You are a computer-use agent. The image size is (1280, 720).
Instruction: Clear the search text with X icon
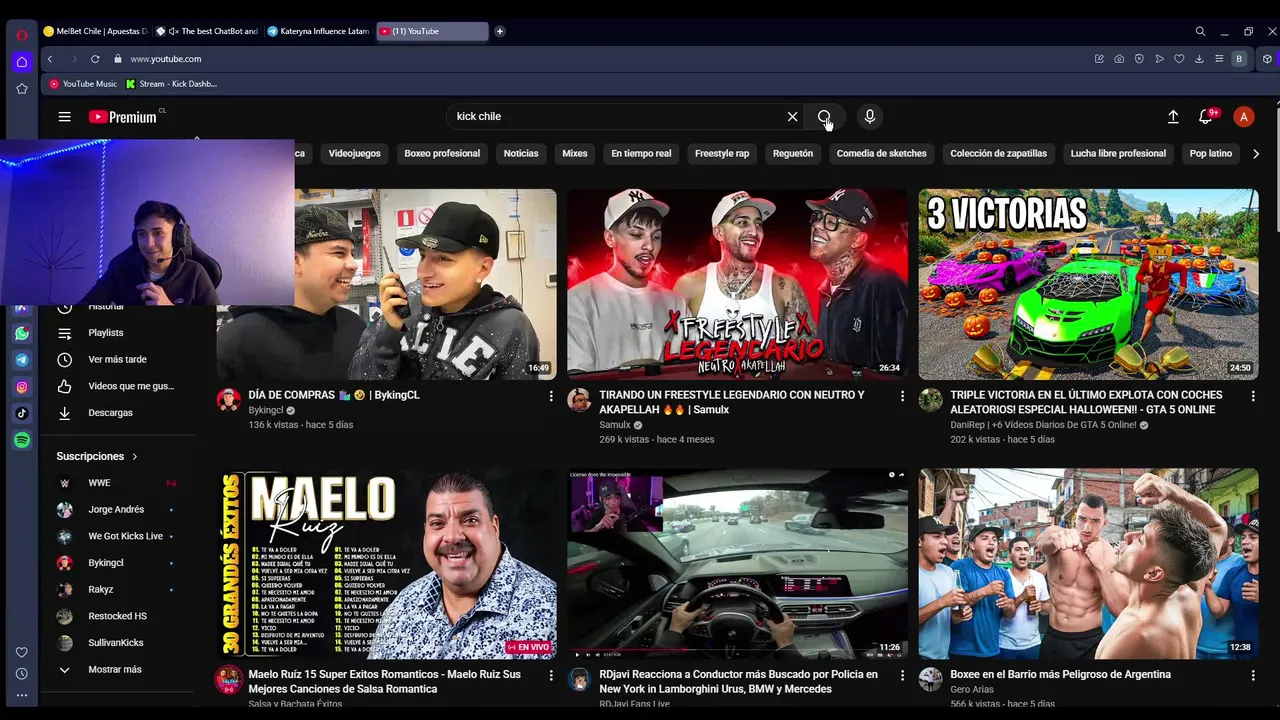(792, 117)
